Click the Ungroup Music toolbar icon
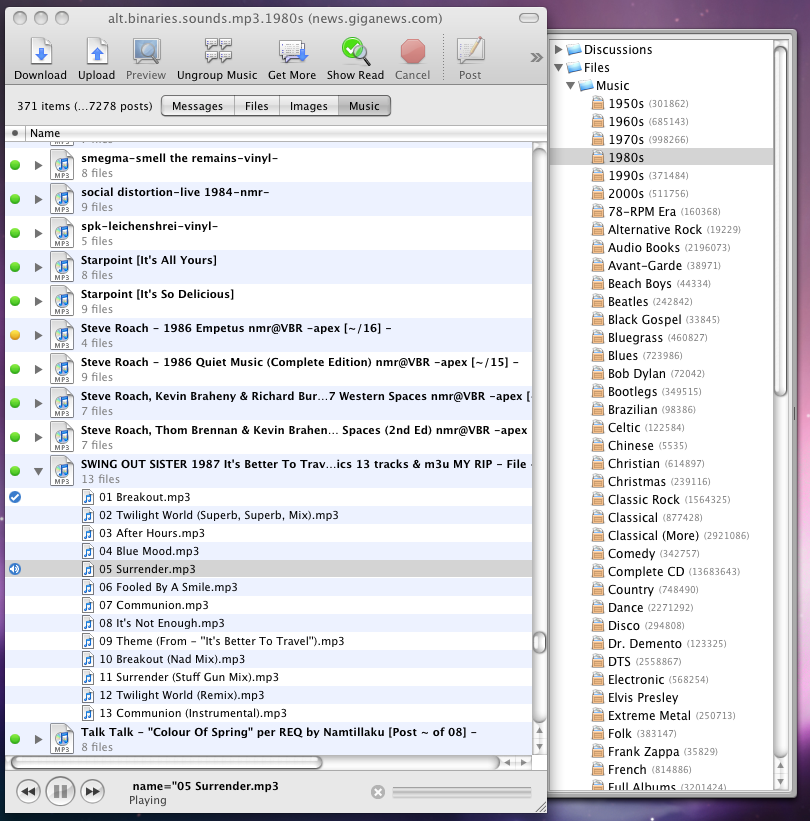 pos(218,51)
